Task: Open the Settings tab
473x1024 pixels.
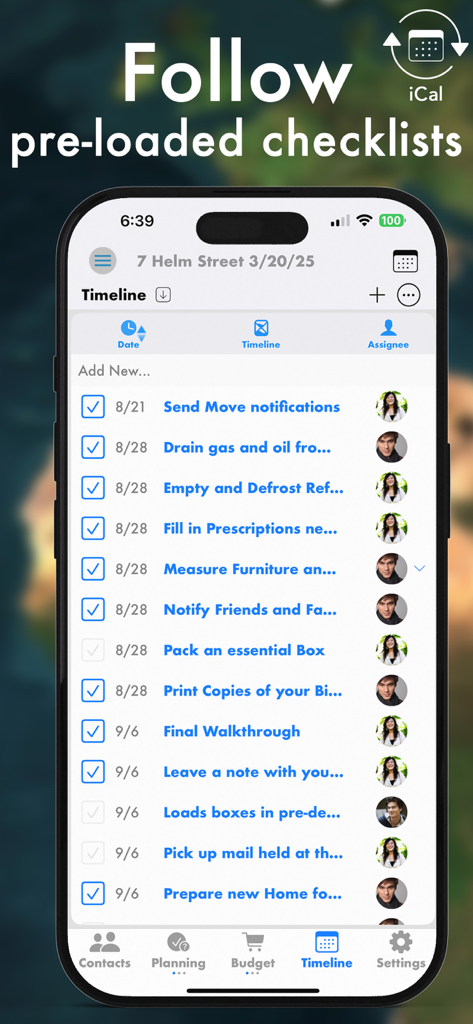Action: tap(400, 950)
